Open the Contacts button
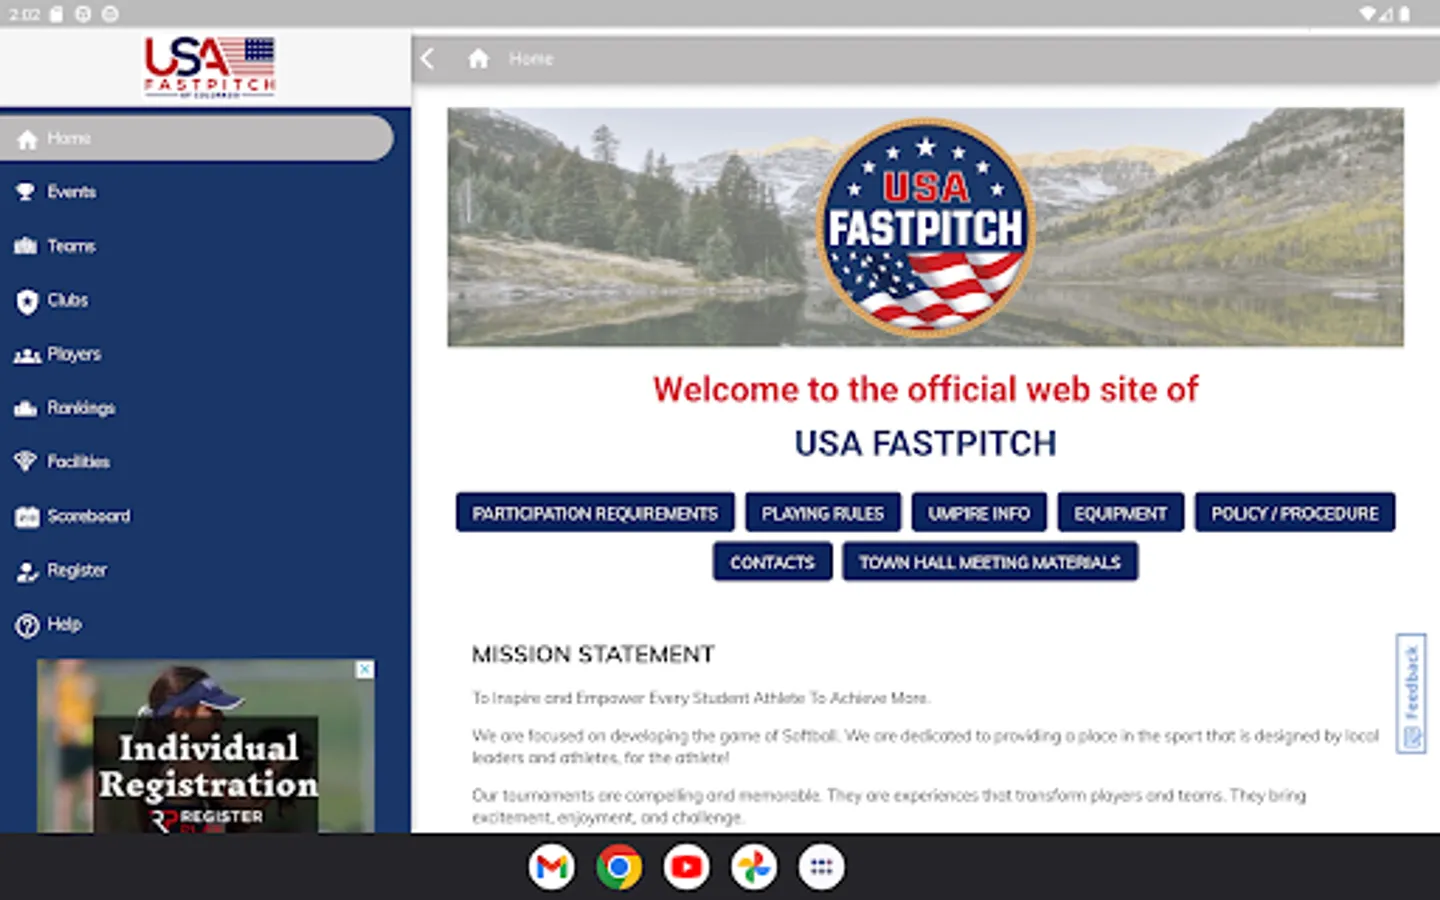 pyautogui.click(x=772, y=562)
